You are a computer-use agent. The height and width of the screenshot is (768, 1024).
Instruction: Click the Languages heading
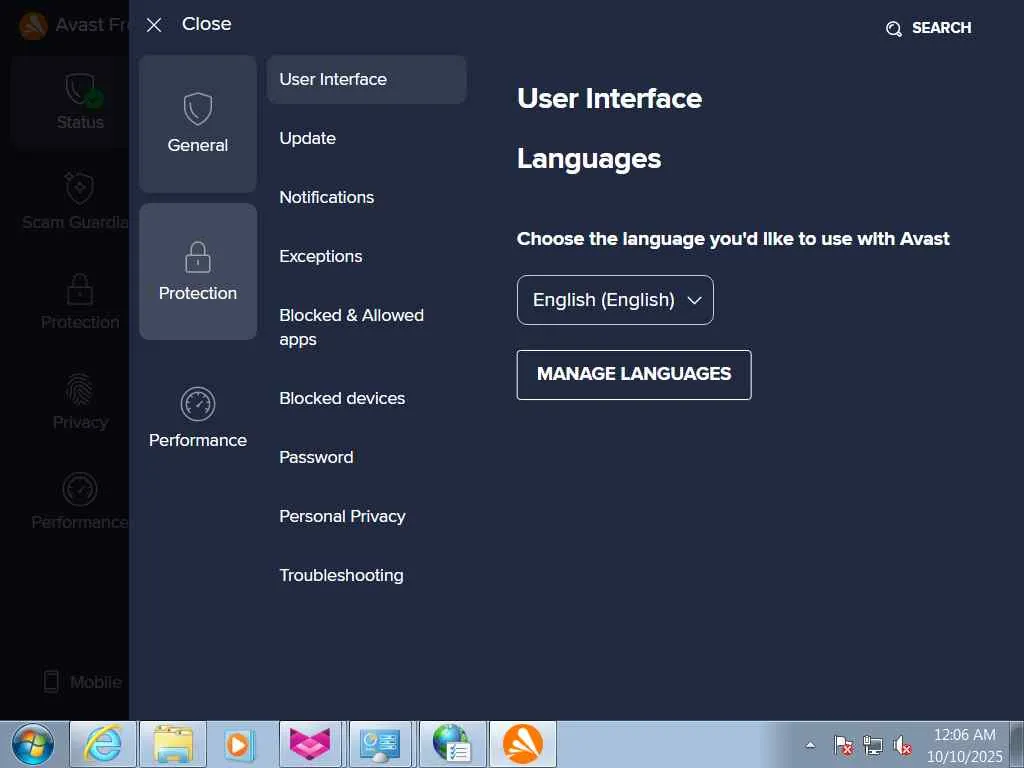click(x=589, y=159)
